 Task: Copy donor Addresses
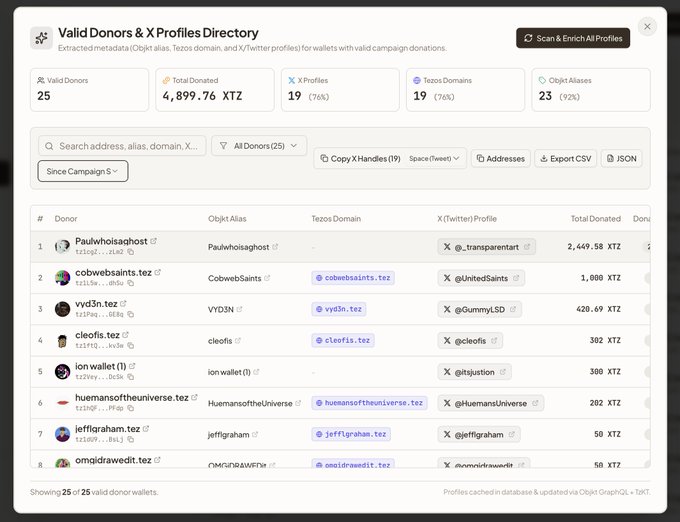pos(500,159)
